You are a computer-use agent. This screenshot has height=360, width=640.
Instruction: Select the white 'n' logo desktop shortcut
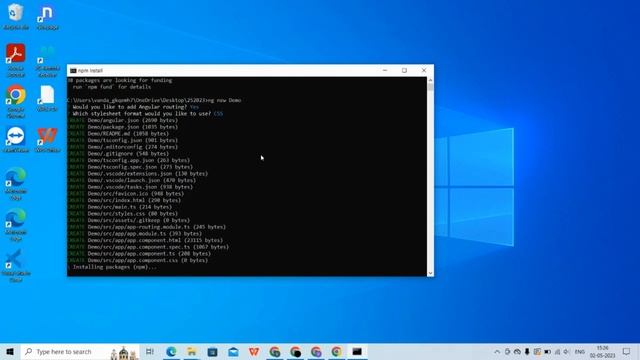tap(47, 18)
